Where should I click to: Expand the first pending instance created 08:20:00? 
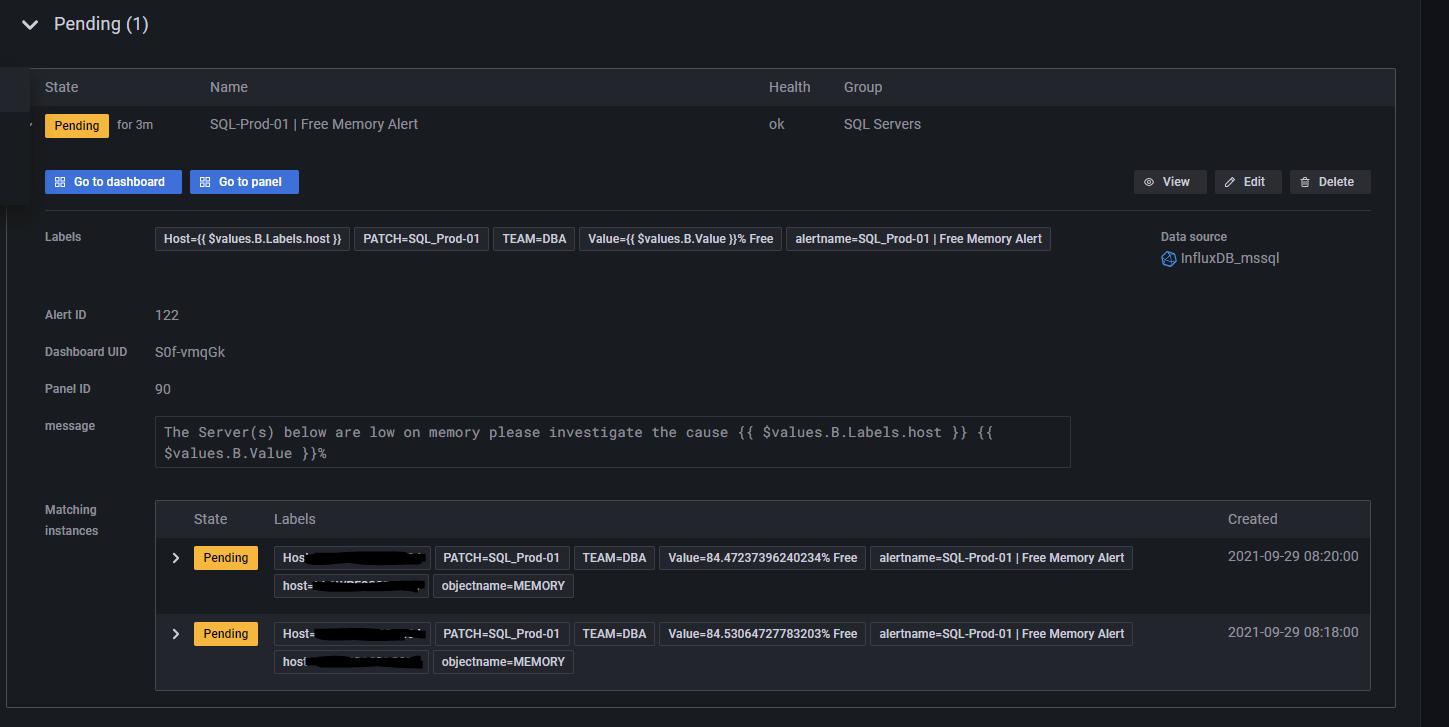pos(176,558)
